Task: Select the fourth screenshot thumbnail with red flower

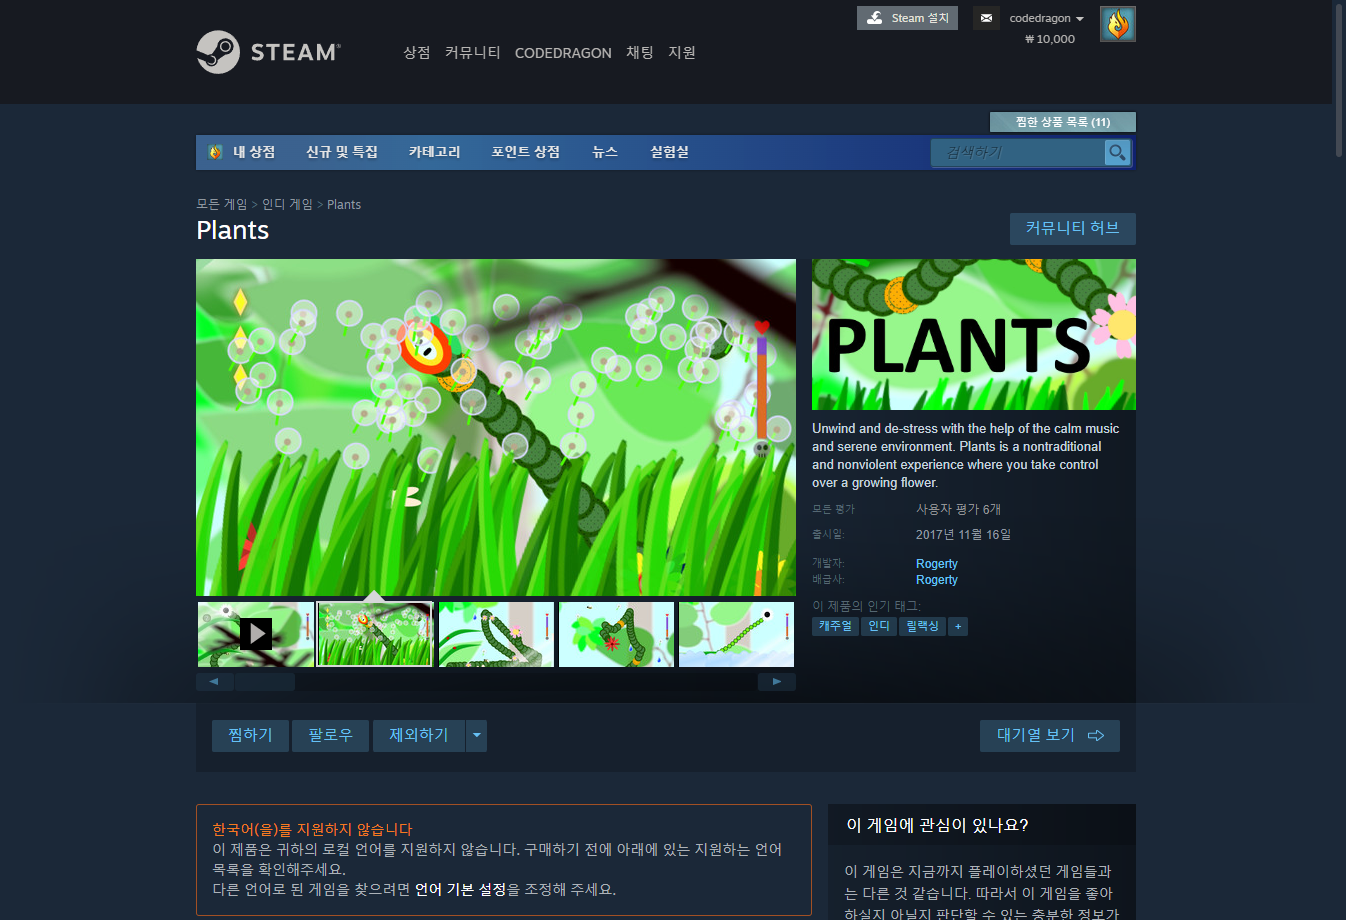Action: [x=616, y=634]
